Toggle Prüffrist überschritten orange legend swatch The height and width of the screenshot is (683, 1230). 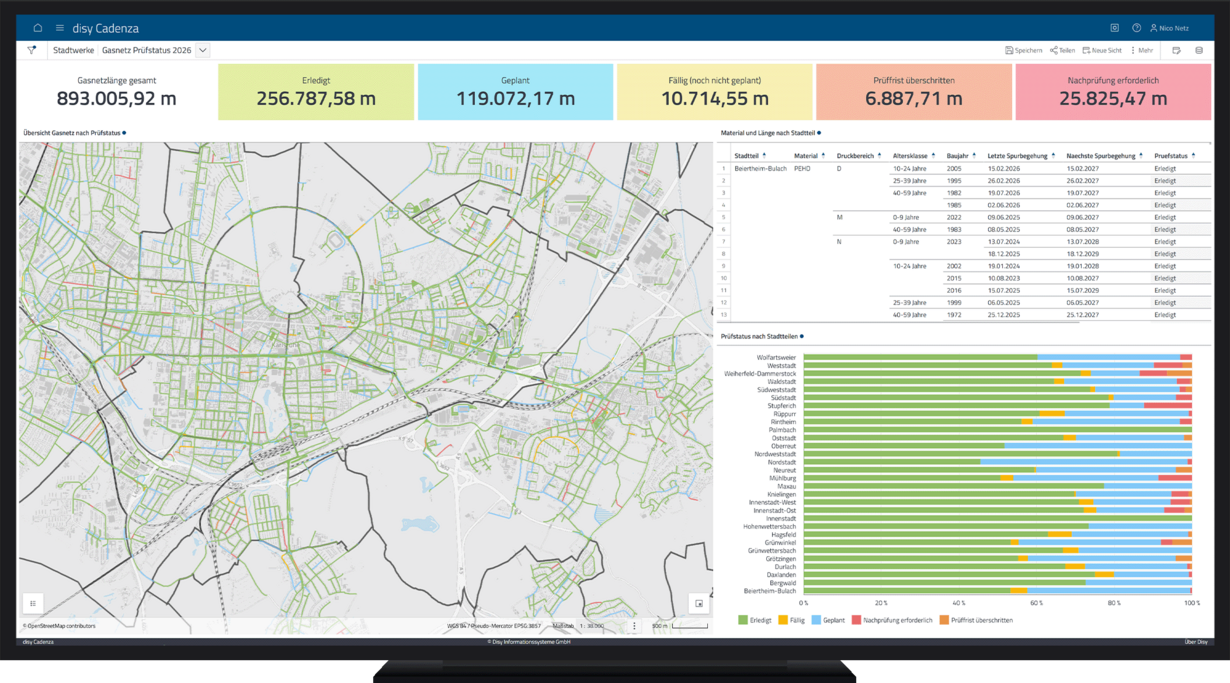[944, 620]
